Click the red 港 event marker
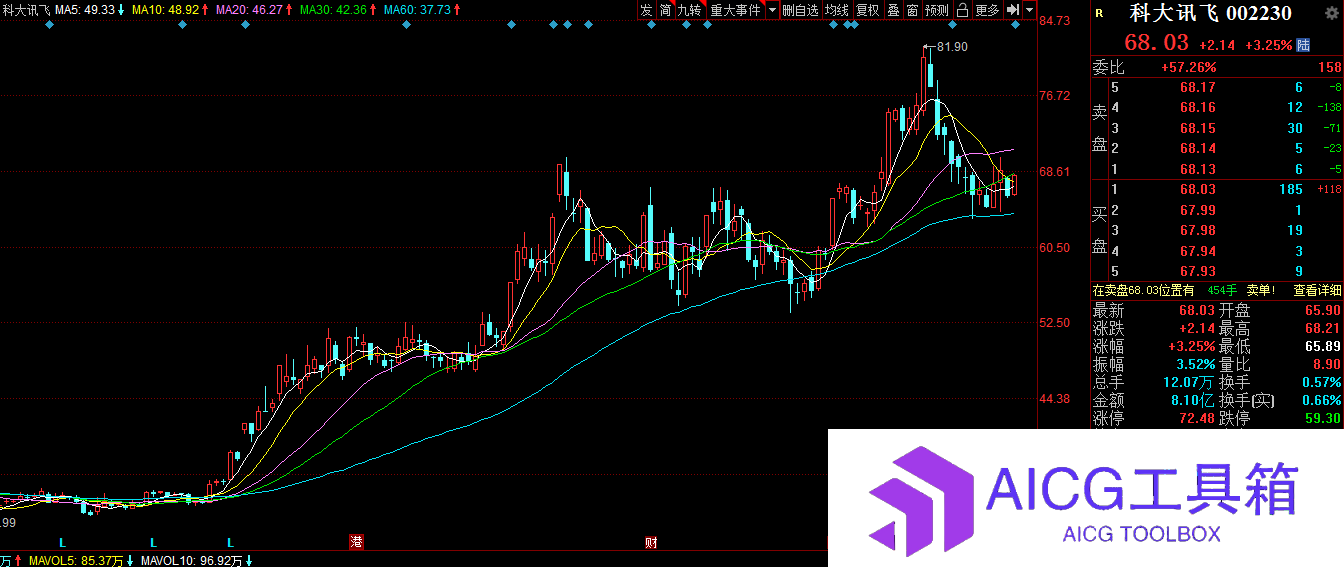This screenshot has width=1344, height=567. click(x=357, y=542)
